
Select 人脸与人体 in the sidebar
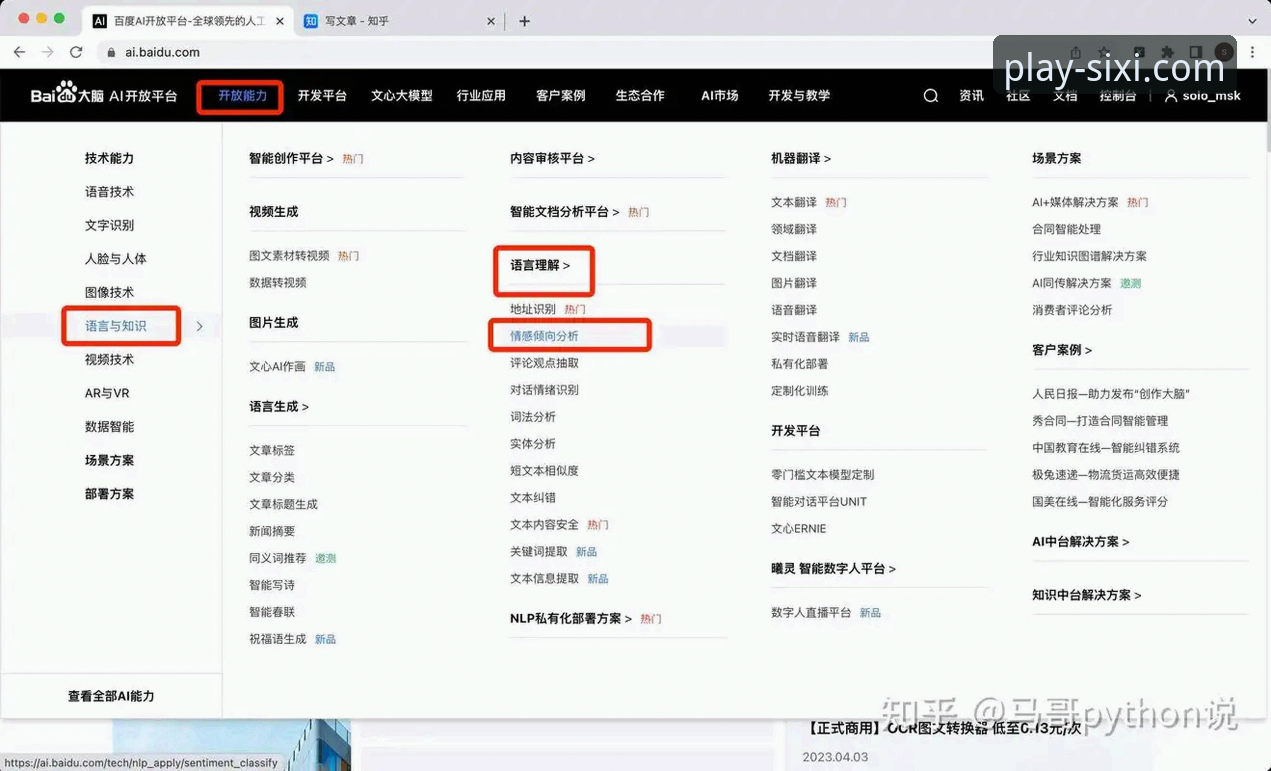[x=116, y=259]
